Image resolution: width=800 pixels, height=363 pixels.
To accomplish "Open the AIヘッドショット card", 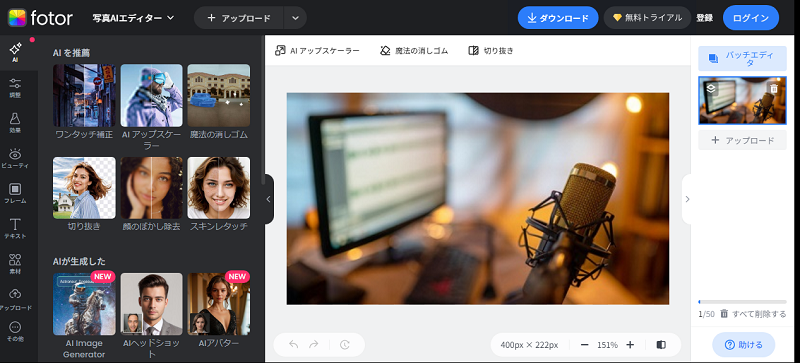I will pos(152,304).
